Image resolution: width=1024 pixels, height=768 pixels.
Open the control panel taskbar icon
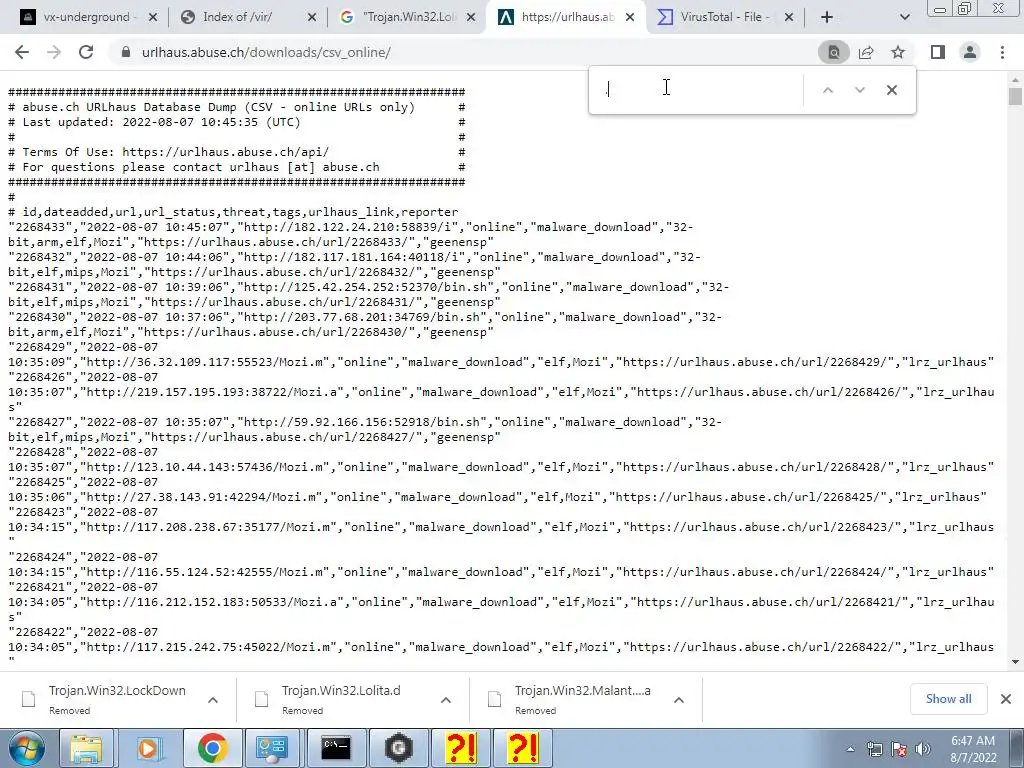(272, 748)
